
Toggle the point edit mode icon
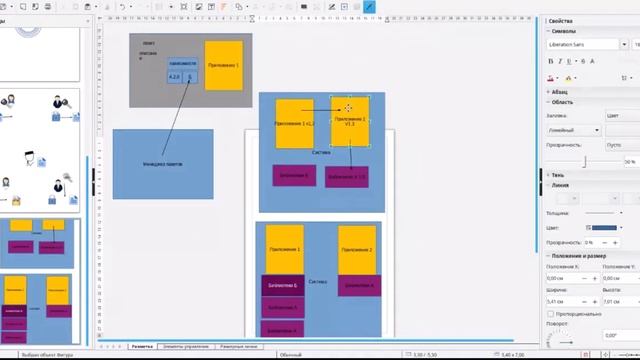click(332, 7)
